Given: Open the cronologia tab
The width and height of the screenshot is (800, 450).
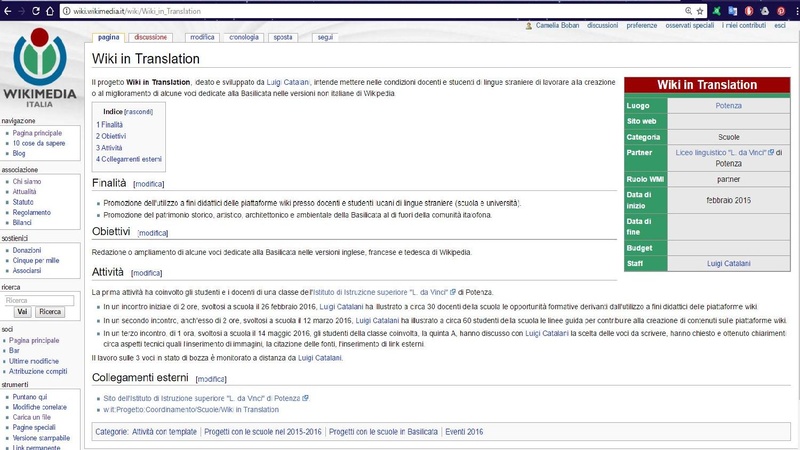Looking at the screenshot, I should (x=244, y=37).
